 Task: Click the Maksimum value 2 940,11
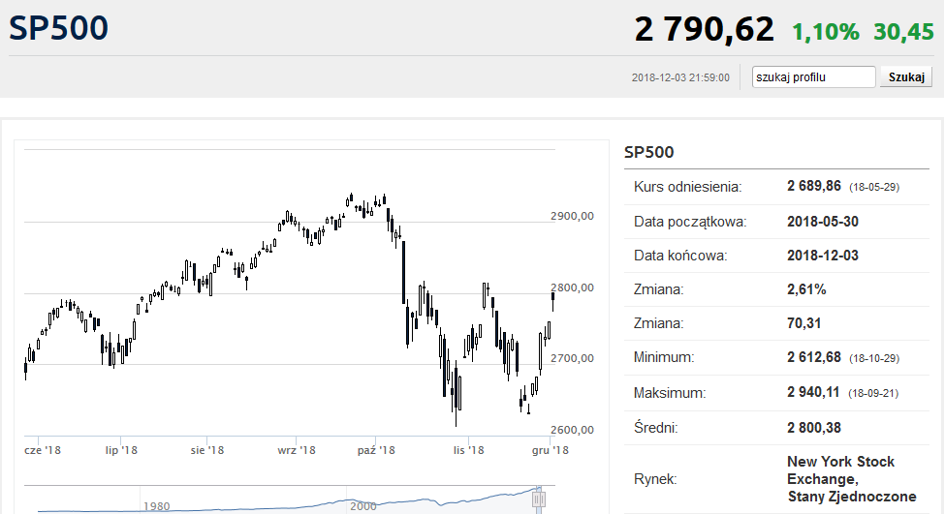813,393
